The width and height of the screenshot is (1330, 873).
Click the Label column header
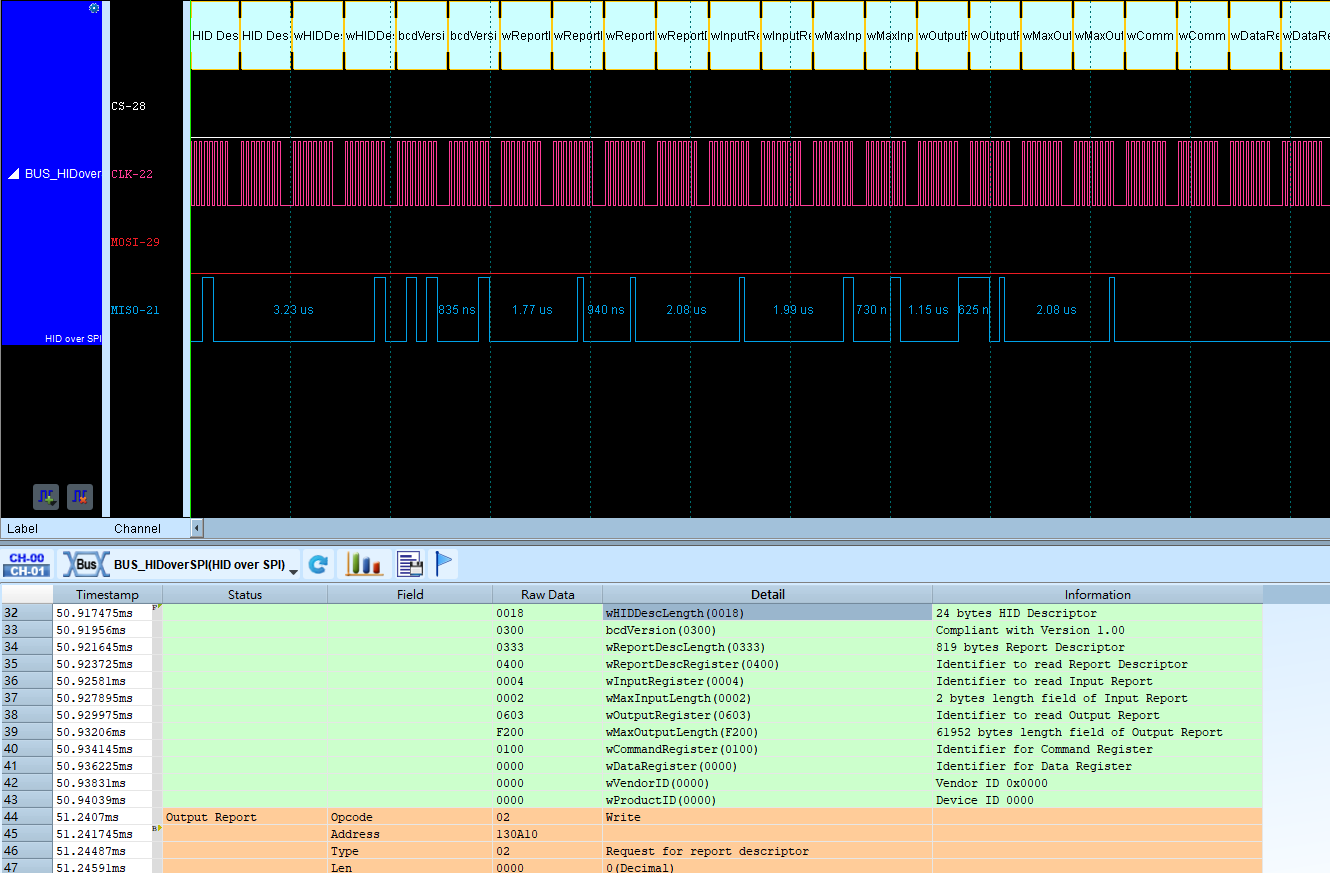click(22, 528)
